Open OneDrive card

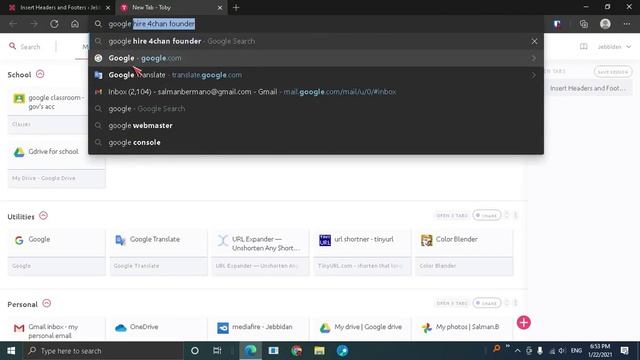[158, 330]
